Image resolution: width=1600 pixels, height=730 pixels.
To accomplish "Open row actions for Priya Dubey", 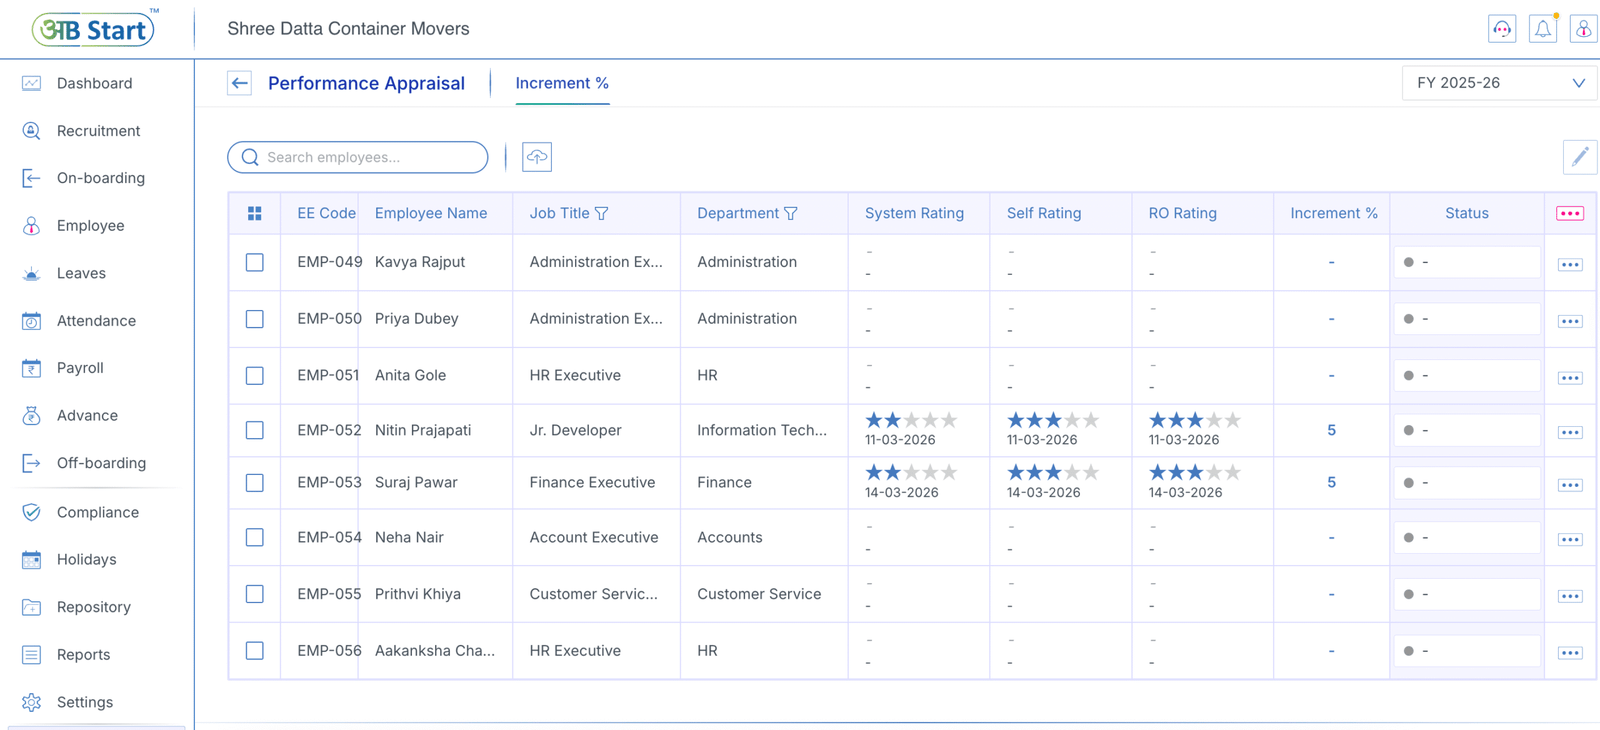I will click(x=1569, y=321).
